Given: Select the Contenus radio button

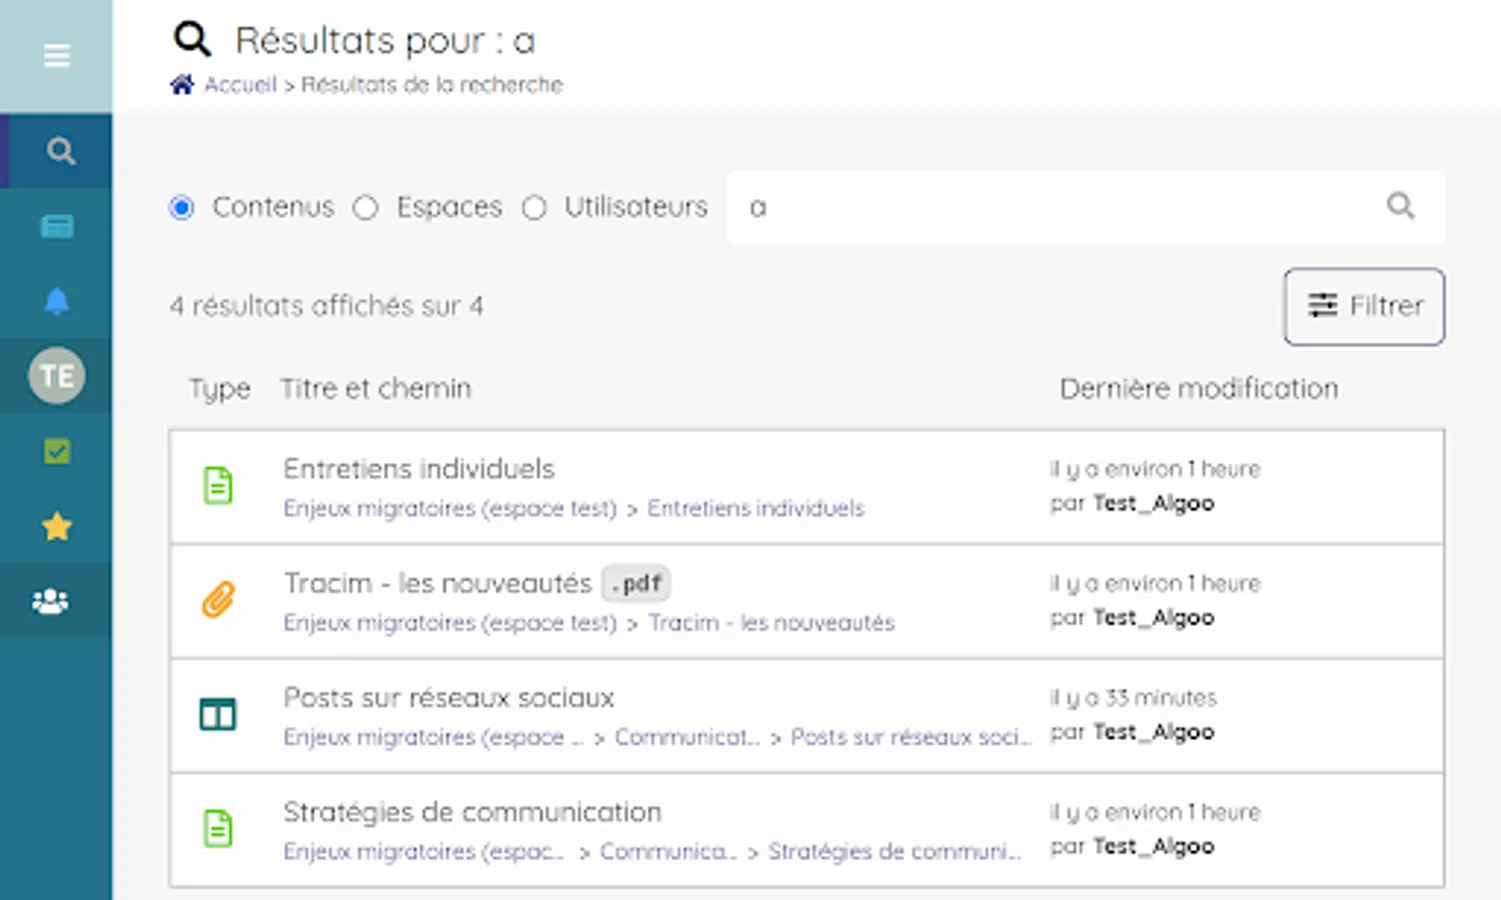Looking at the screenshot, I should click(x=181, y=207).
